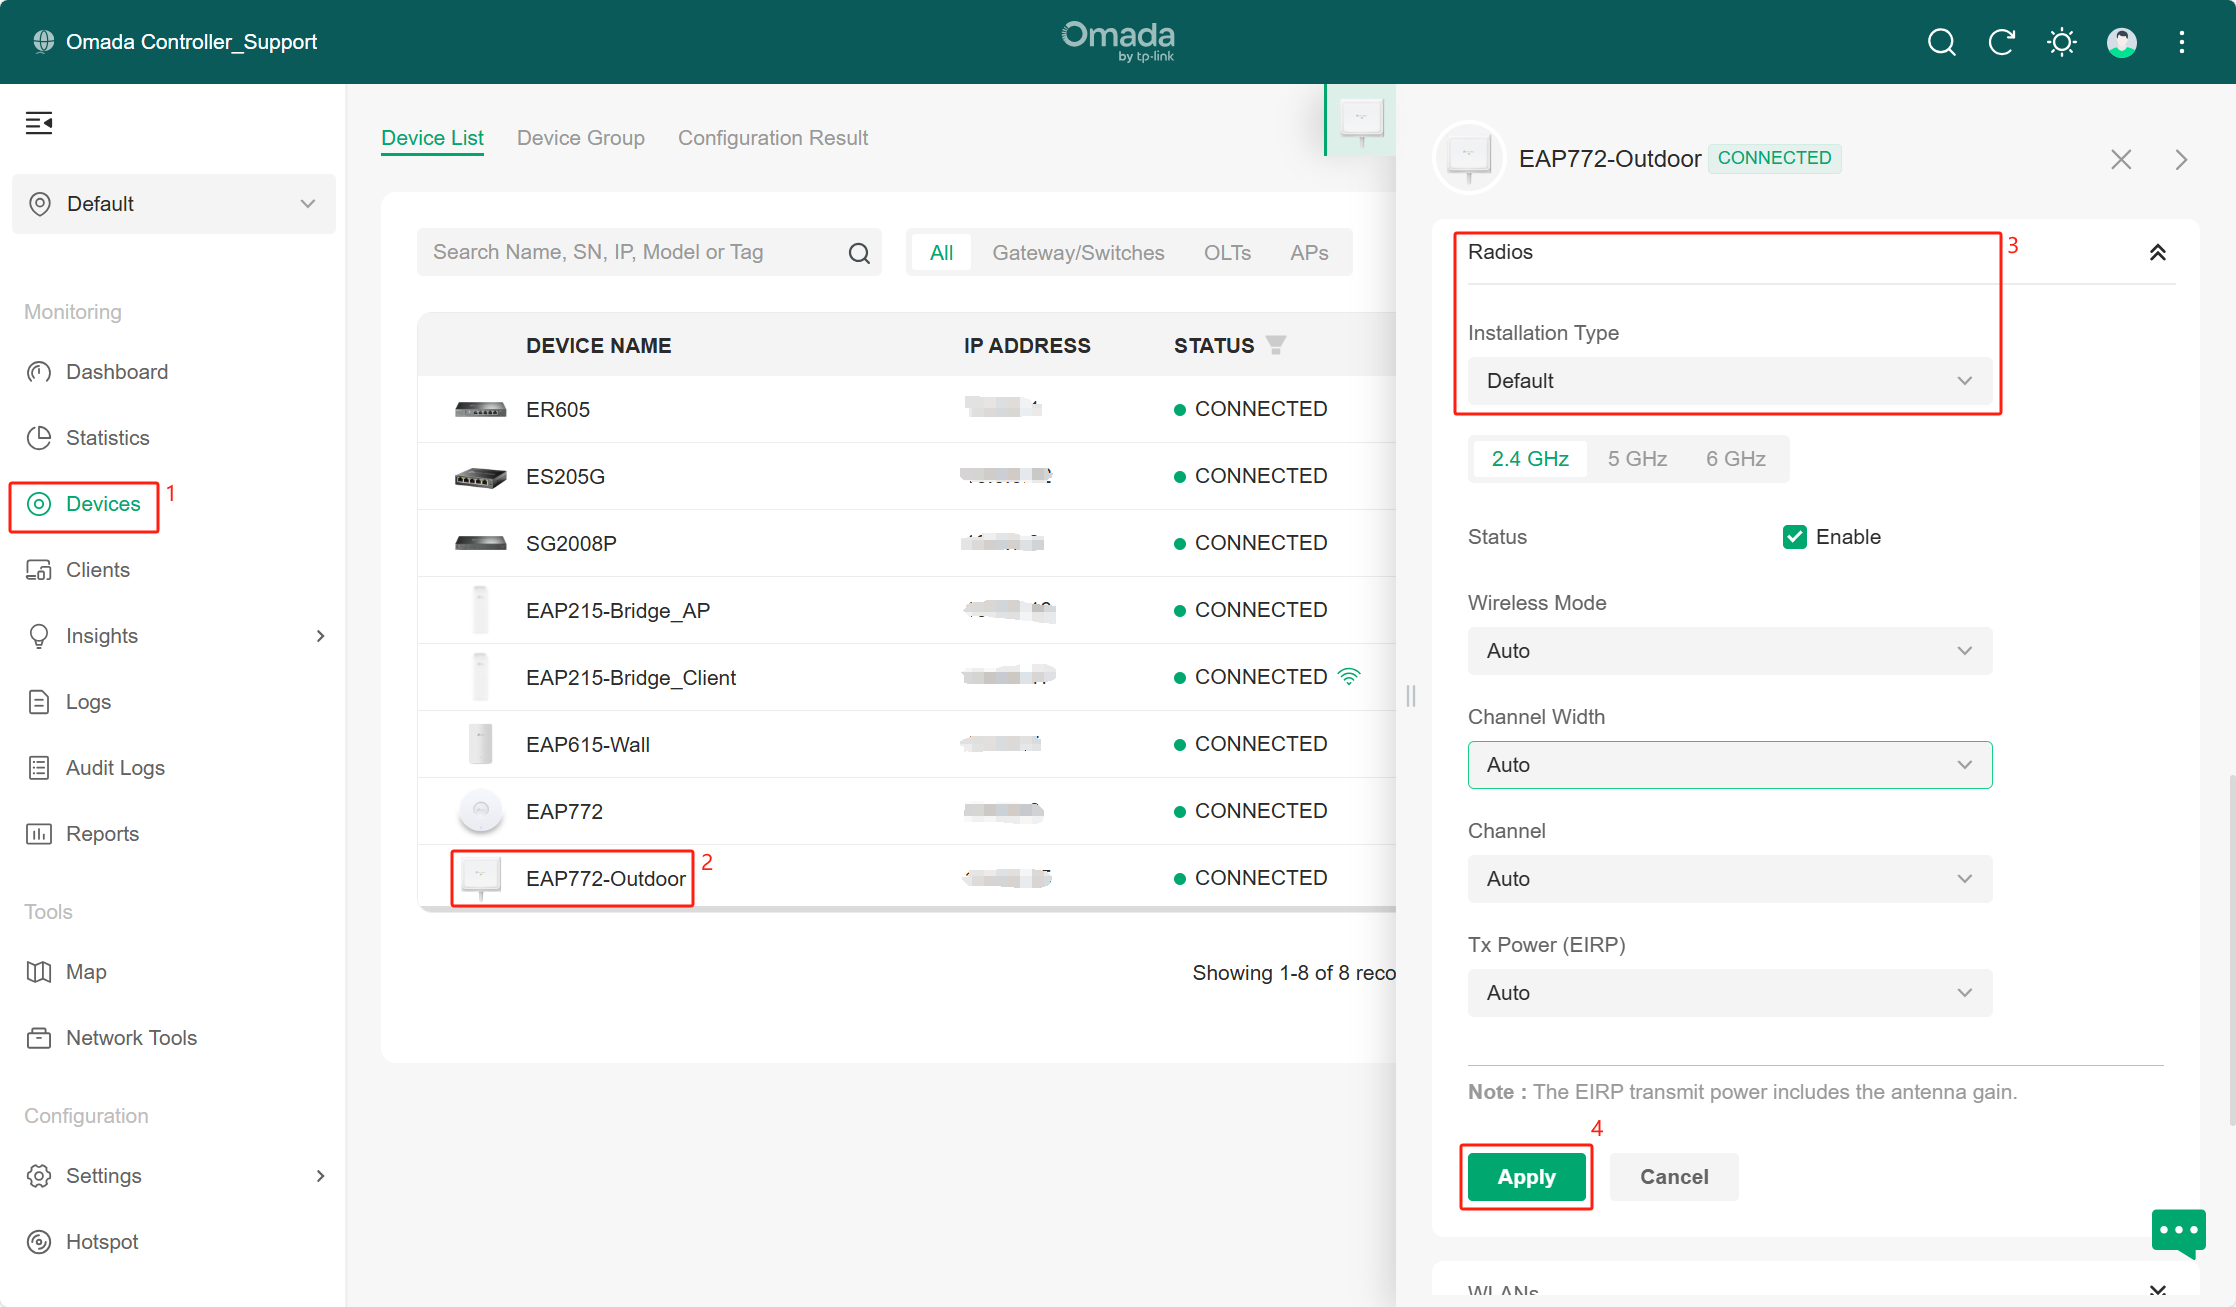Viewport: 2236px width, 1307px height.
Task: Click the panel resize handle divider
Action: (x=1410, y=696)
